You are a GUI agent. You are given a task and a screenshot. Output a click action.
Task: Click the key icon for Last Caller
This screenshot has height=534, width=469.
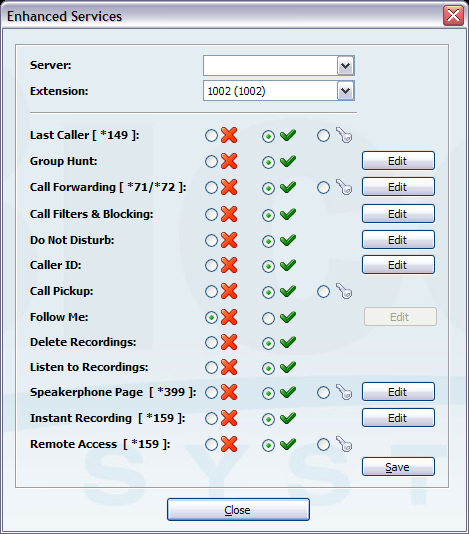coord(344,135)
